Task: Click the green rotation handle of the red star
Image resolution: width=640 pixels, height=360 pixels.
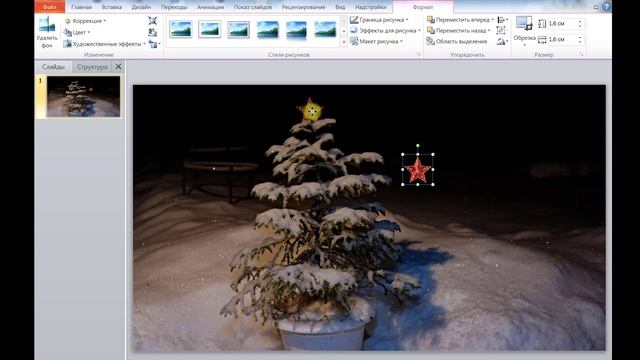Action: pos(418,146)
